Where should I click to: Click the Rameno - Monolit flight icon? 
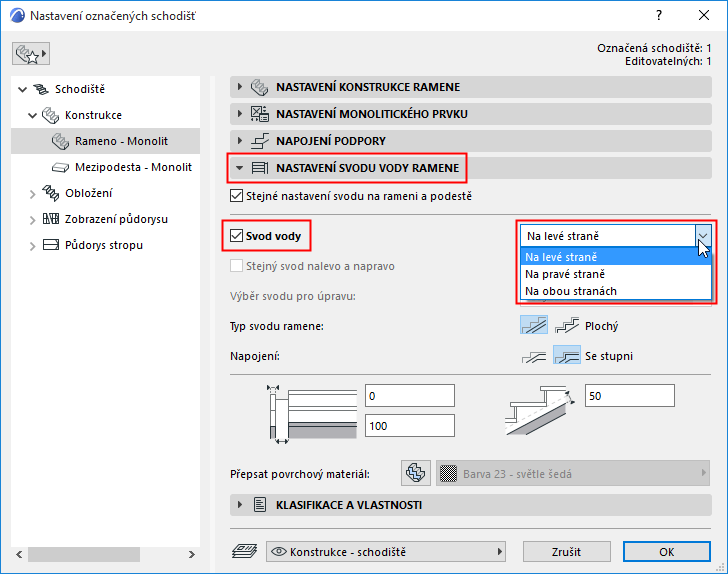pyautogui.click(x=60, y=141)
